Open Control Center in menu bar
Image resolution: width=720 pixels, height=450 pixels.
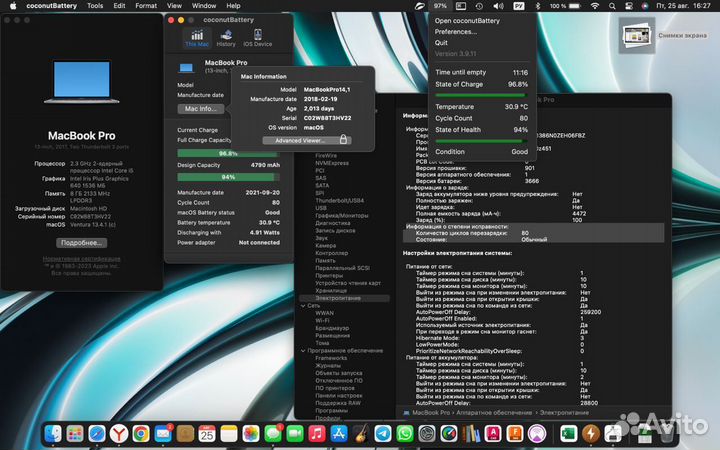(x=629, y=6)
